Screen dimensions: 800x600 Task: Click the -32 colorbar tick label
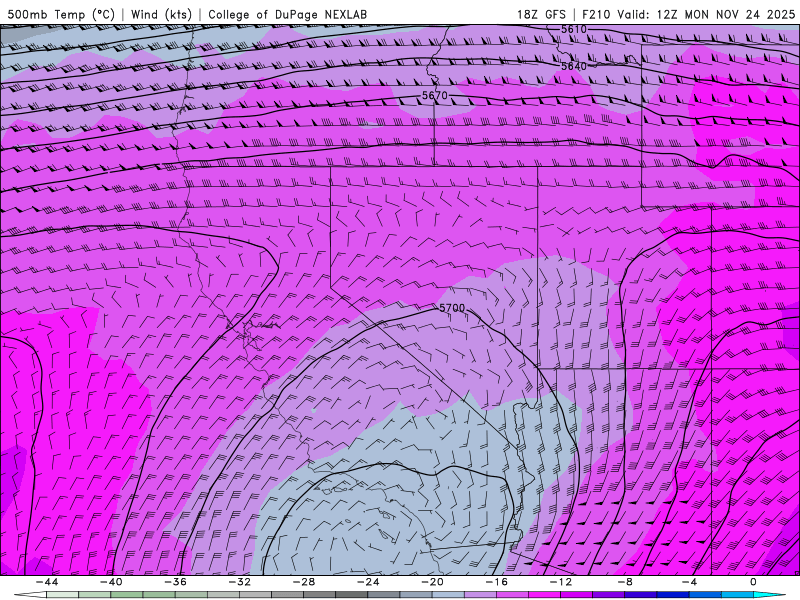coord(239,582)
